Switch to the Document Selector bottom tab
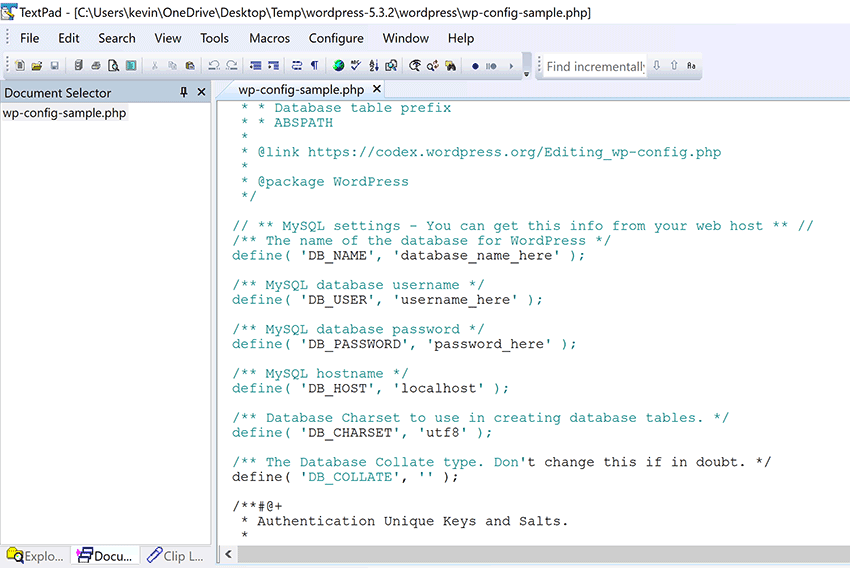Screen dimensions: 850x568 click(x=105, y=556)
